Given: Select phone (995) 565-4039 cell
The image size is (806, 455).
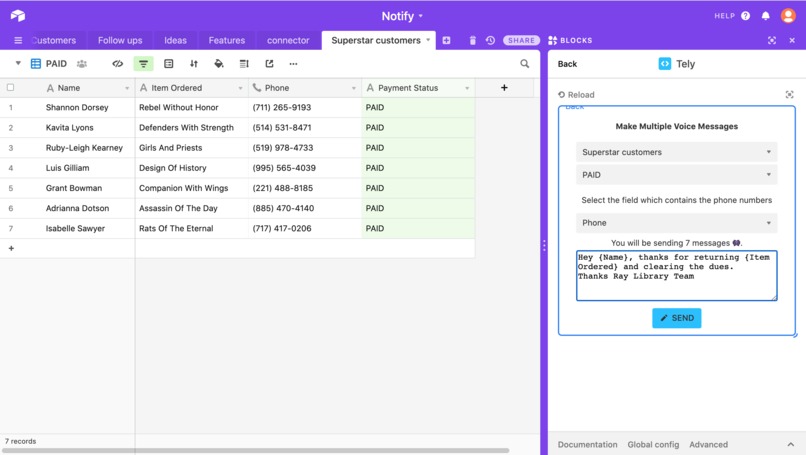Looking at the screenshot, I should click(x=305, y=168).
